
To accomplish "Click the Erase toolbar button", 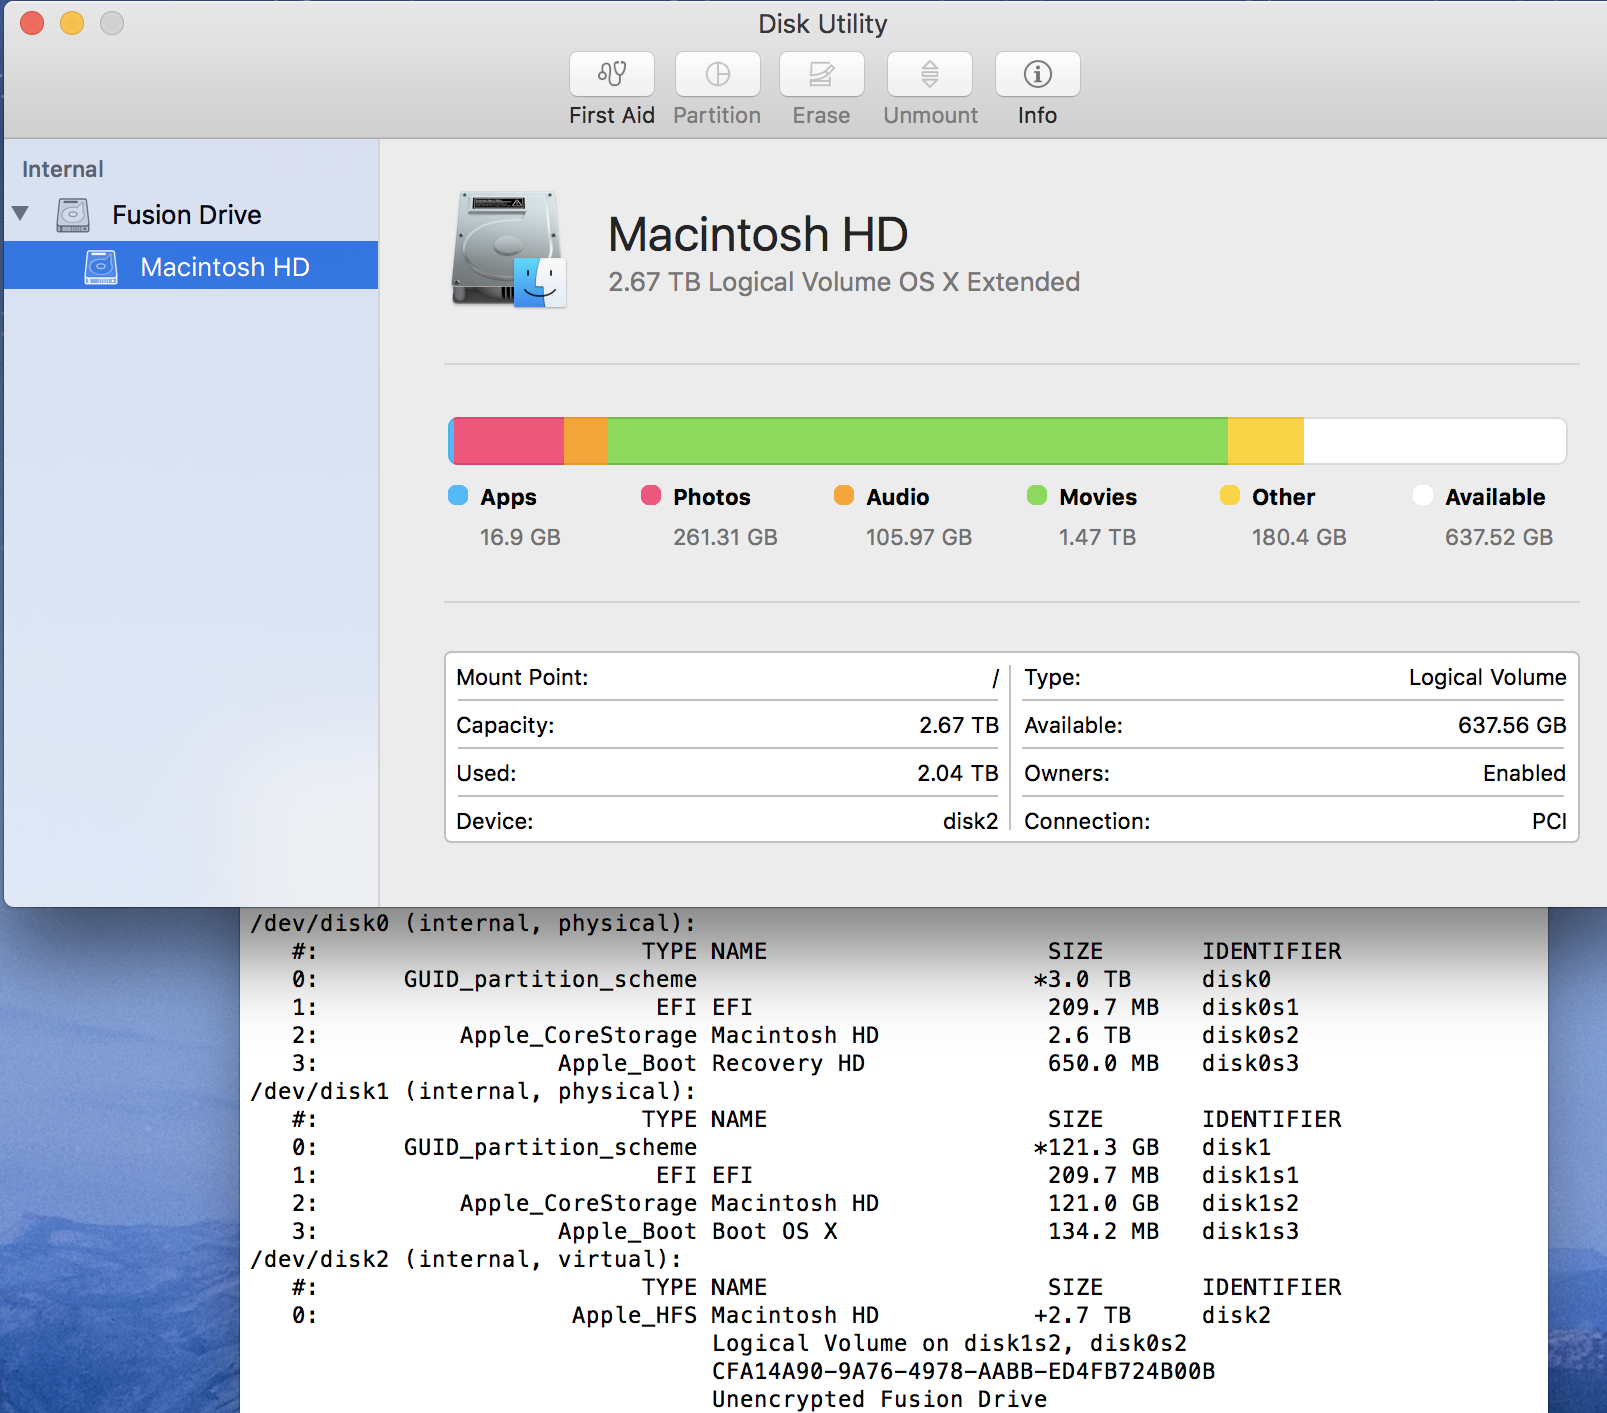I will (x=822, y=75).
